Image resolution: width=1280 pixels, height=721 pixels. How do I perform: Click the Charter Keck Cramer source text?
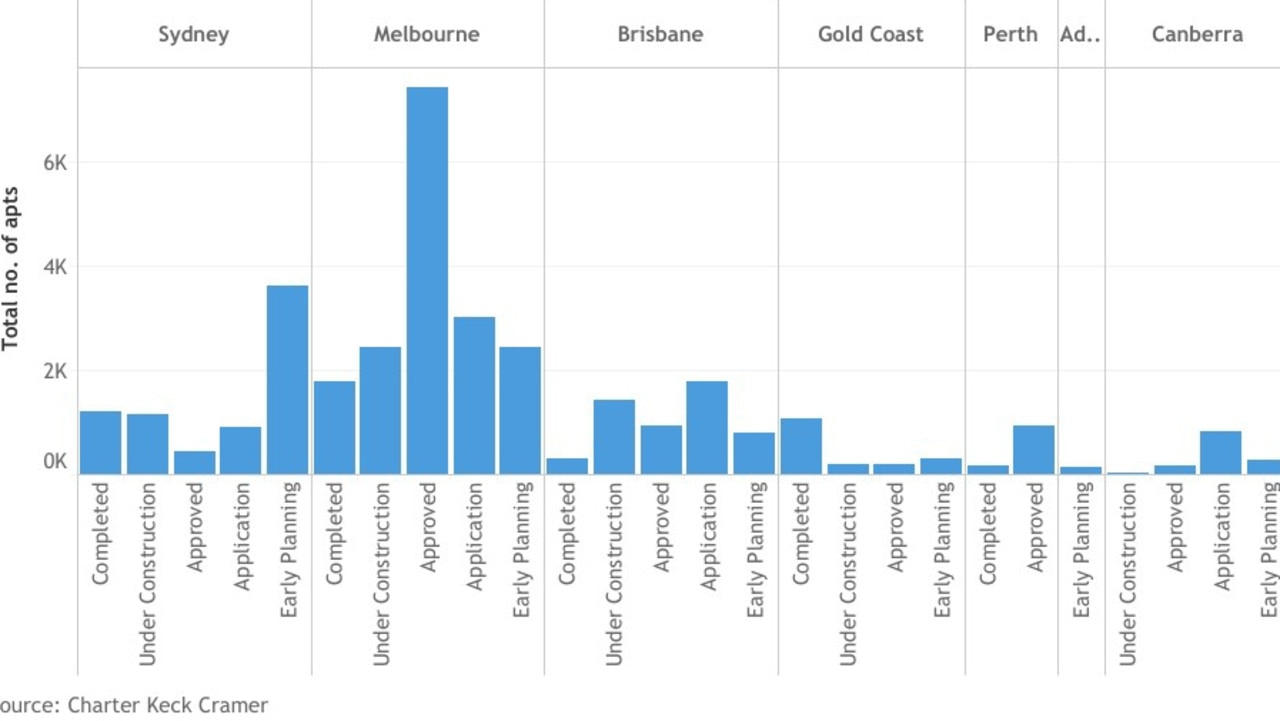[x=168, y=705]
